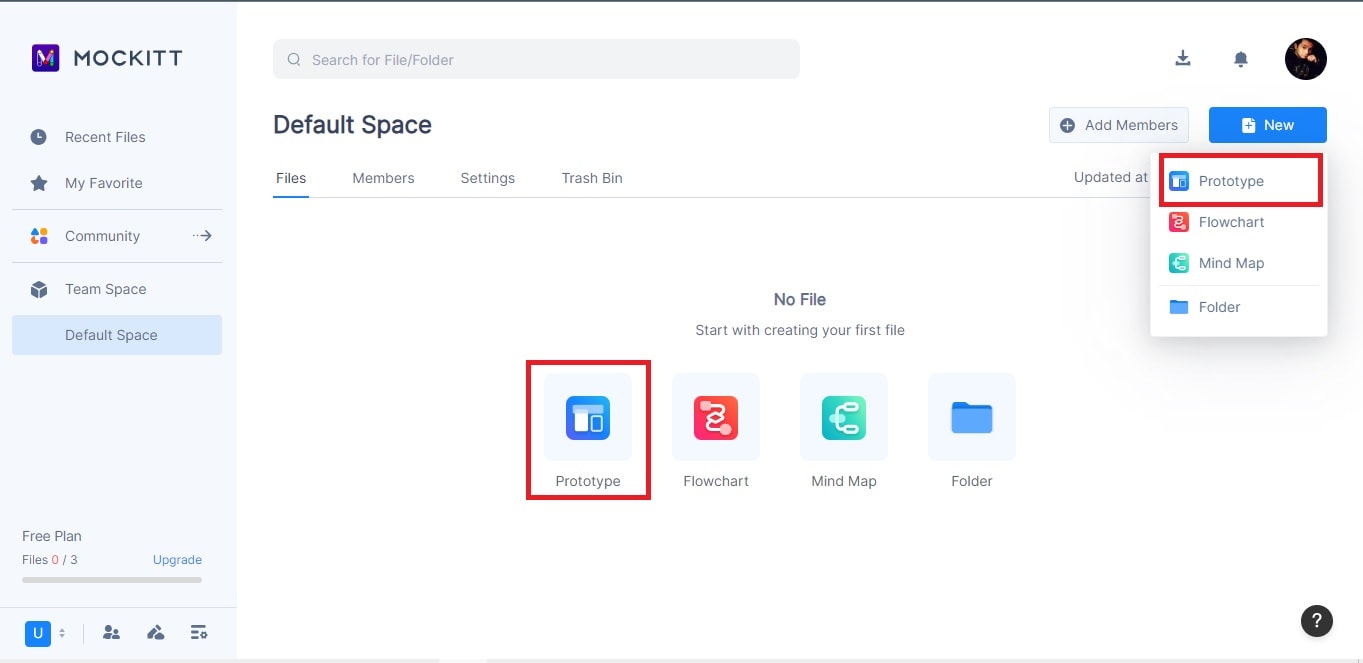
Task: Open the help question mark button
Action: [x=1317, y=620]
